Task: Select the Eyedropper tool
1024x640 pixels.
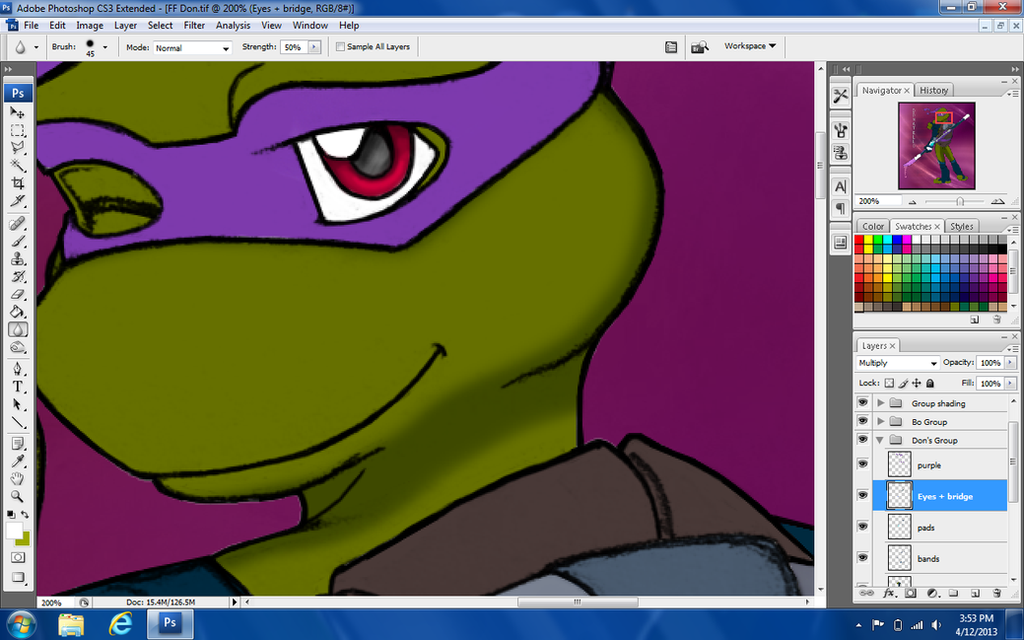Action: tap(18, 462)
